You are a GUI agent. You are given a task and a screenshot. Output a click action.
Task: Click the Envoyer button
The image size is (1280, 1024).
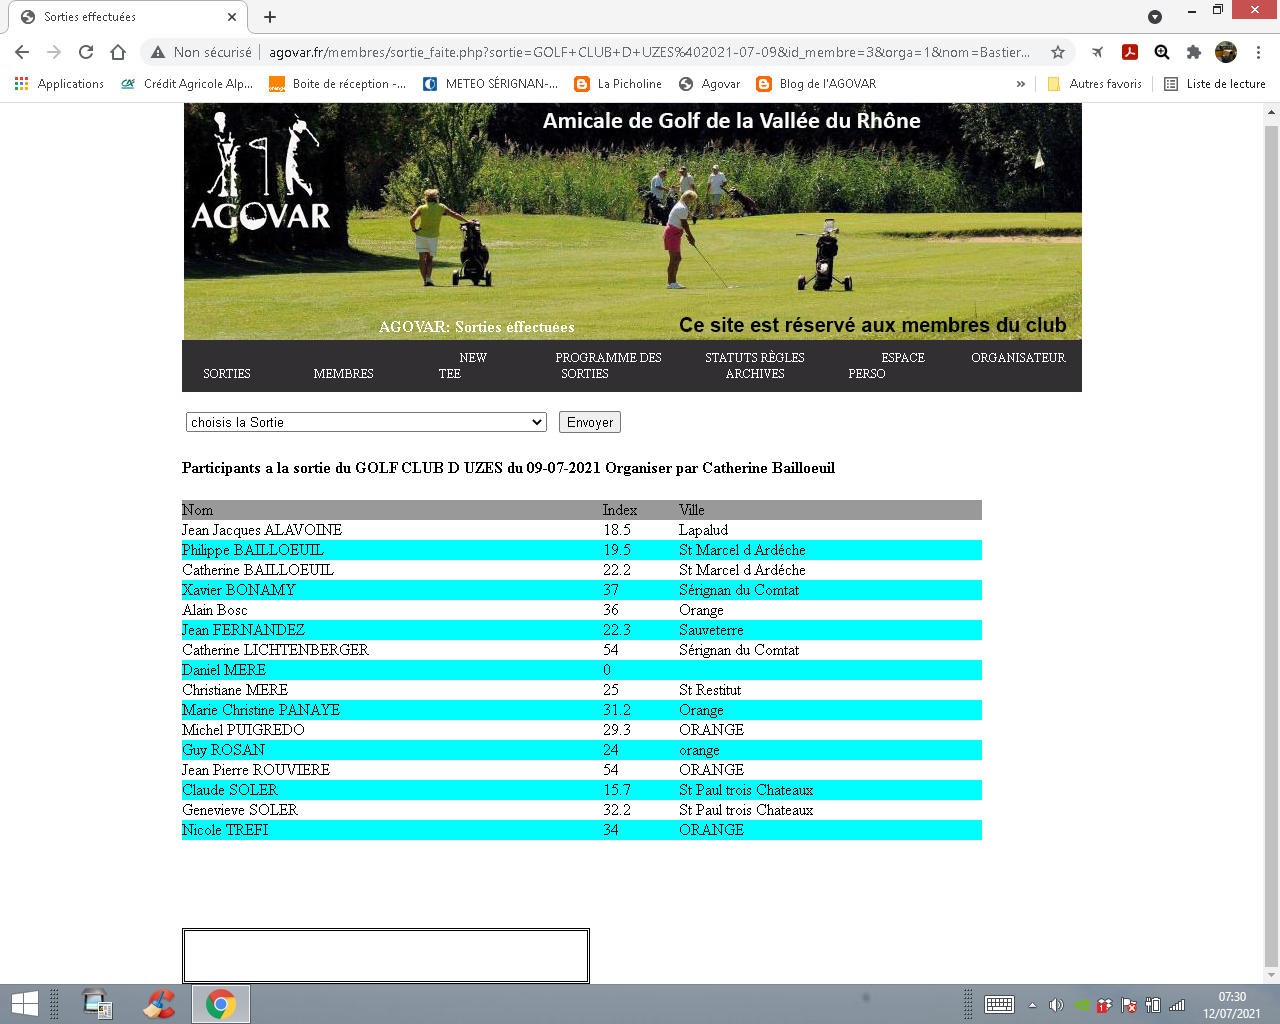[590, 422]
